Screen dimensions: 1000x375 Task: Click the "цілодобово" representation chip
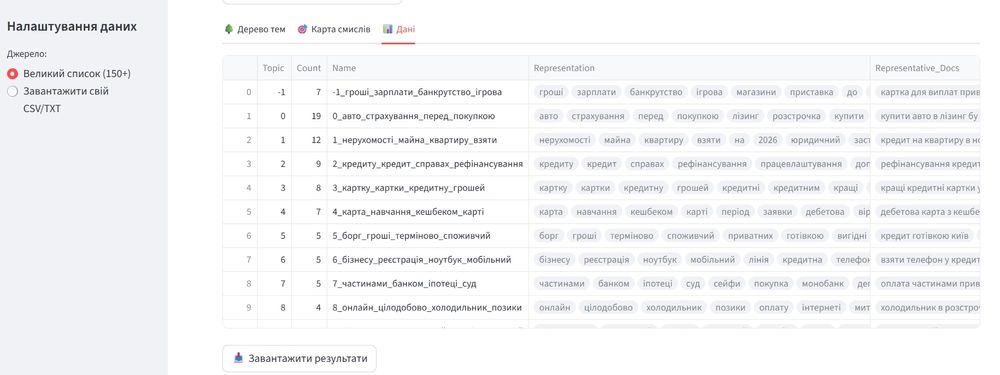pyautogui.click(x=609, y=307)
